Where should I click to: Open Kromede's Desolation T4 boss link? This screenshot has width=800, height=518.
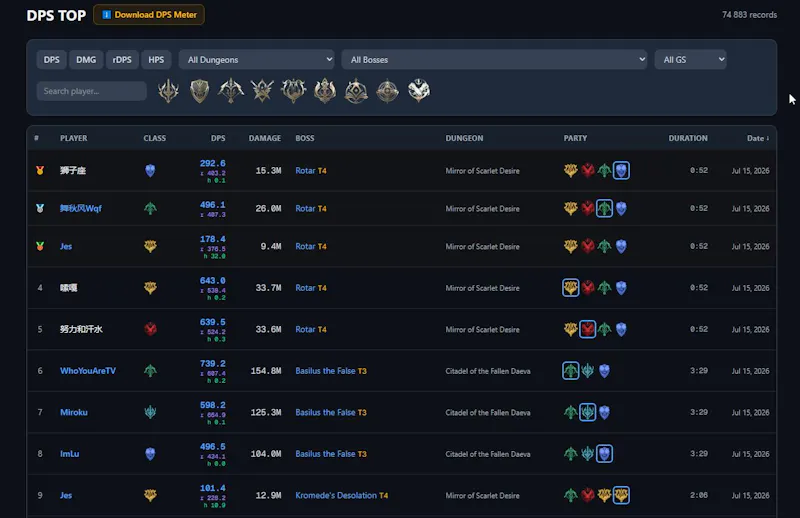click(x=341, y=495)
